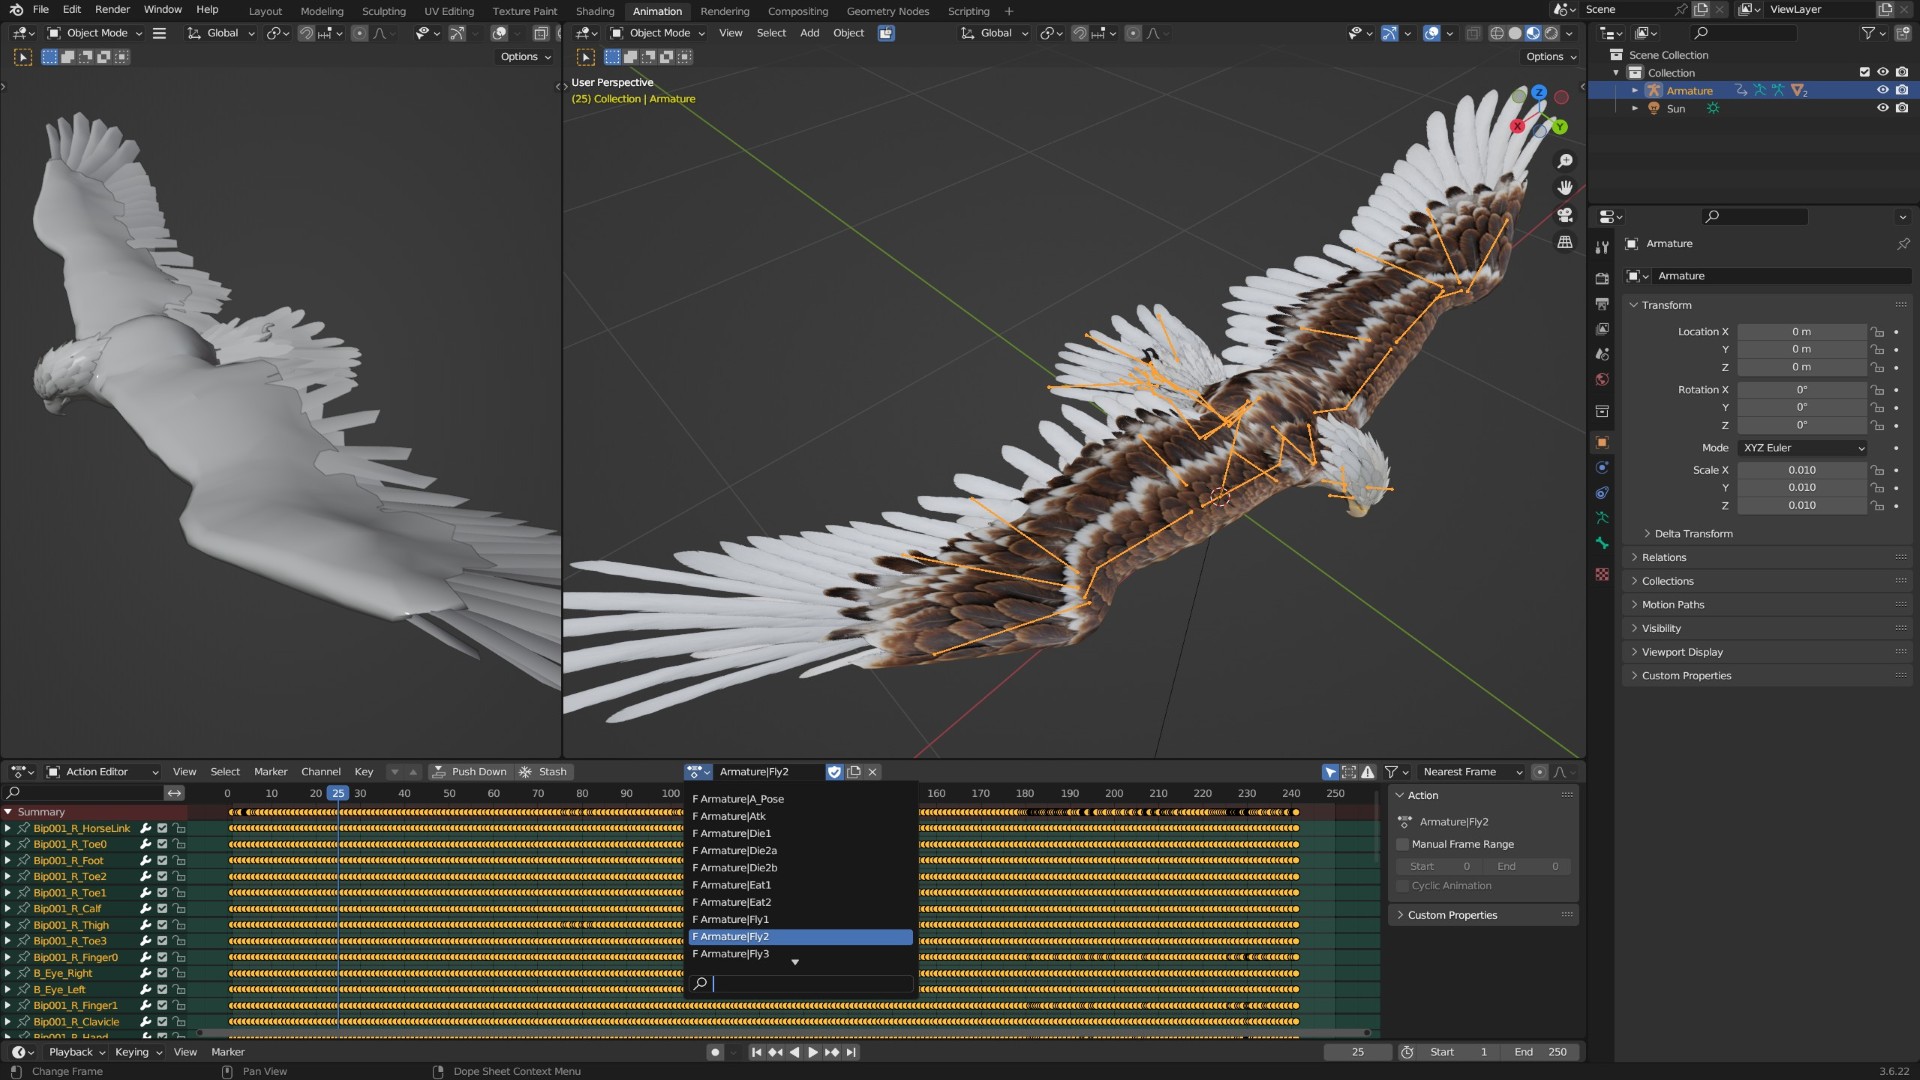Toggle the camera view gizmo icon
The width and height of the screenshot is (1920, 1080).
(1565, 215)
